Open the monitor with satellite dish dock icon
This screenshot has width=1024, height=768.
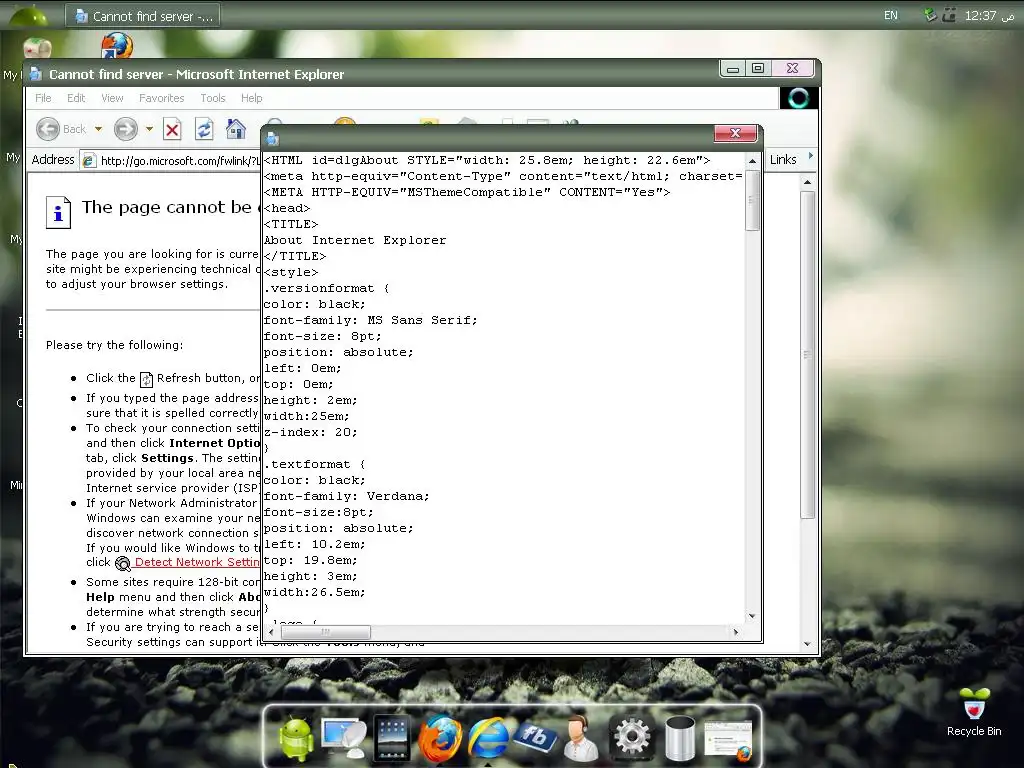pos(344,737)
